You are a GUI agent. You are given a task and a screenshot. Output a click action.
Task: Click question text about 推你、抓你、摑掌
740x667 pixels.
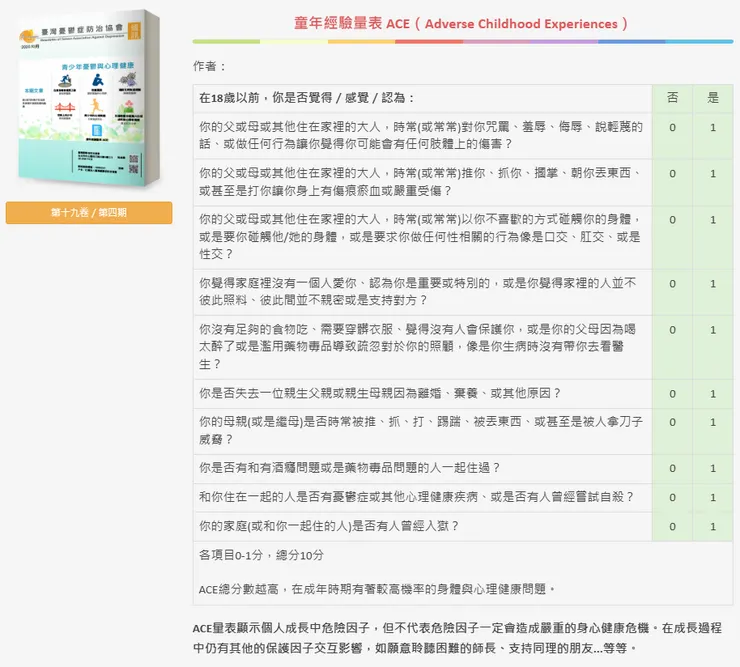(420, 182)
